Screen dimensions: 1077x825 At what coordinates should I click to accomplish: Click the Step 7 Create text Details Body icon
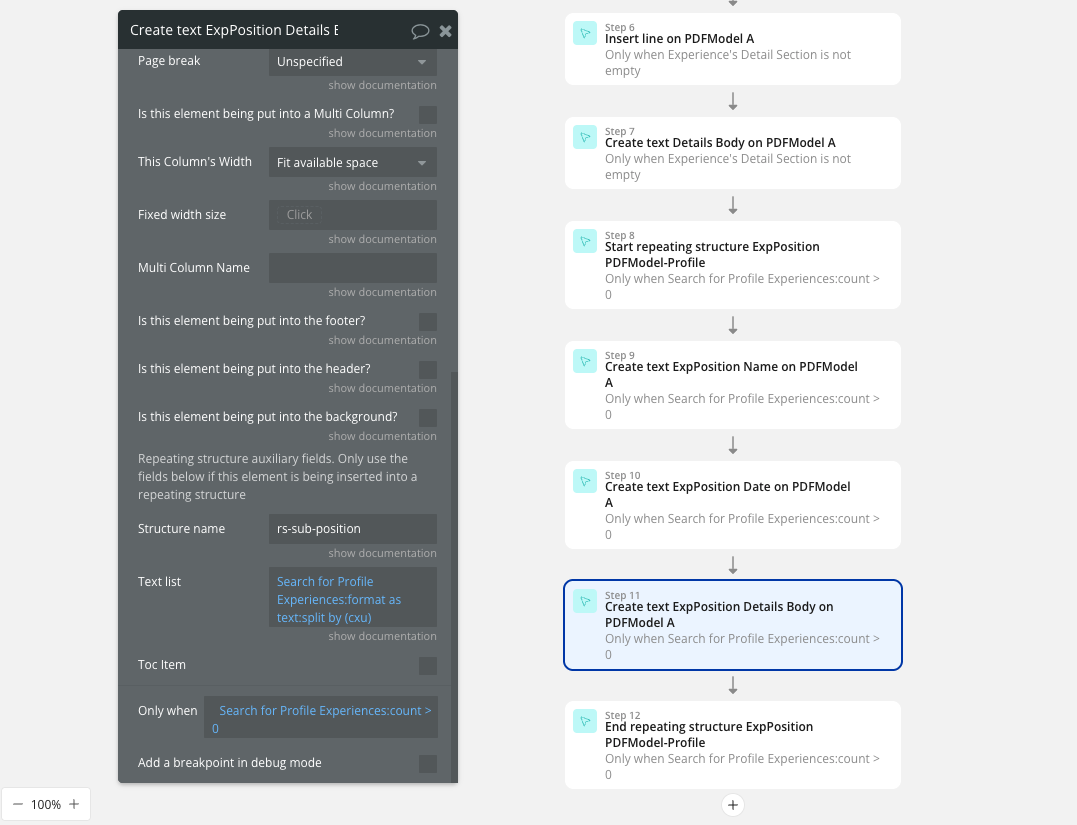585,137
